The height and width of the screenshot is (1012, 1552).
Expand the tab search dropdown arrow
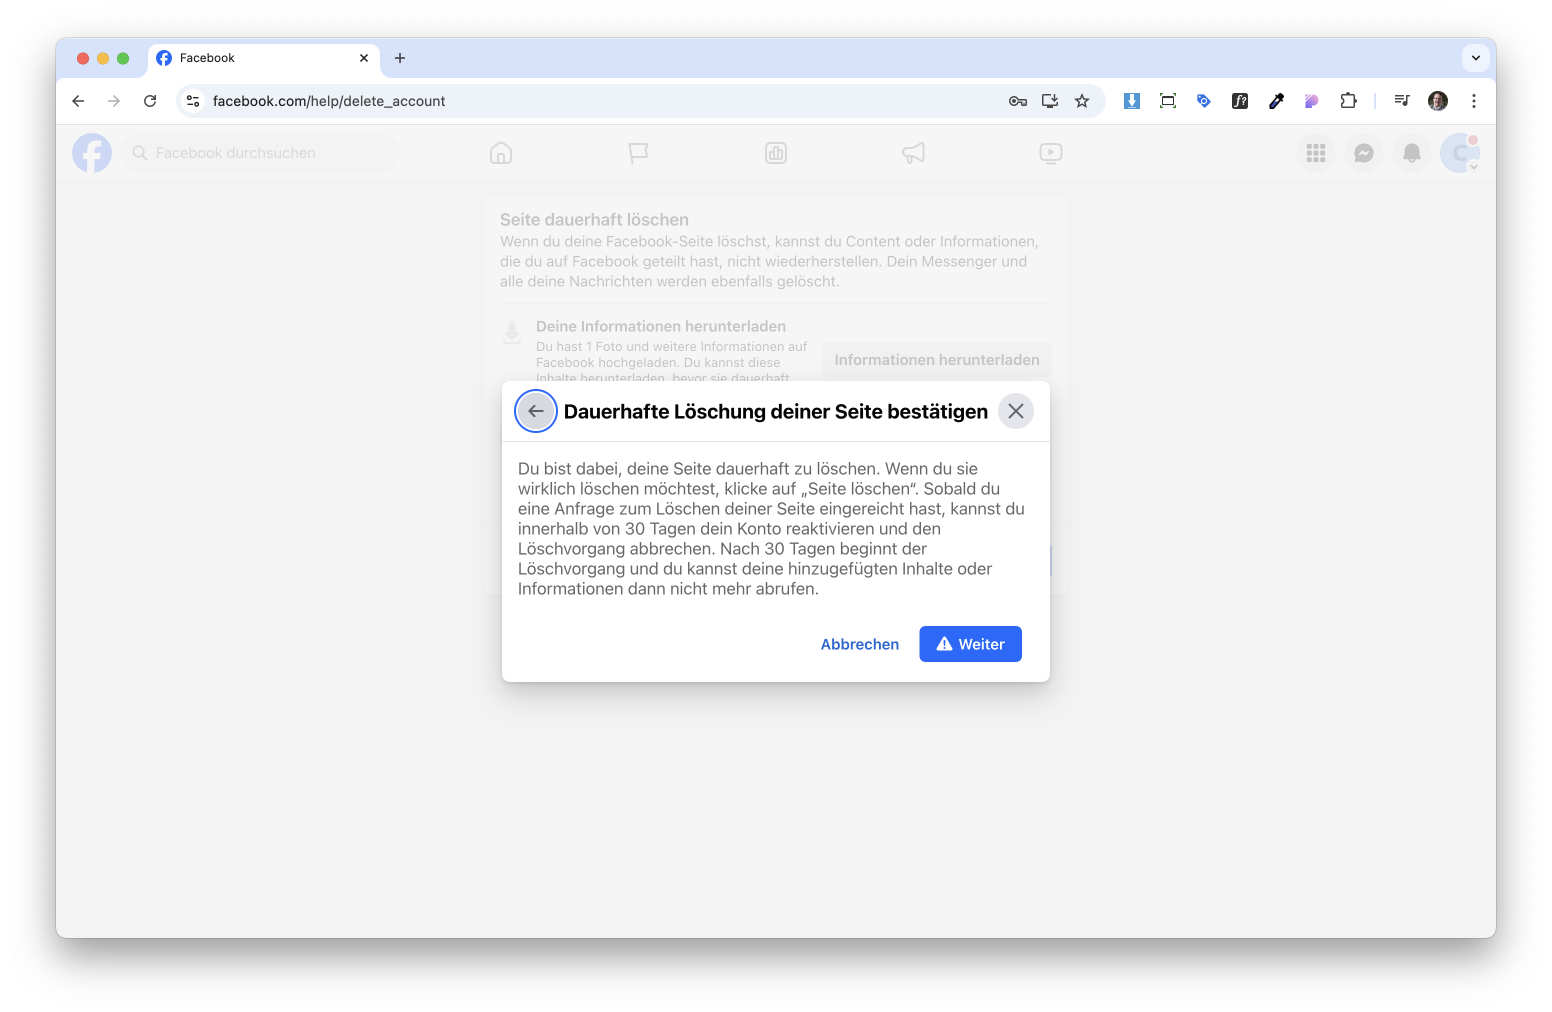click(x=1475, y=58)
